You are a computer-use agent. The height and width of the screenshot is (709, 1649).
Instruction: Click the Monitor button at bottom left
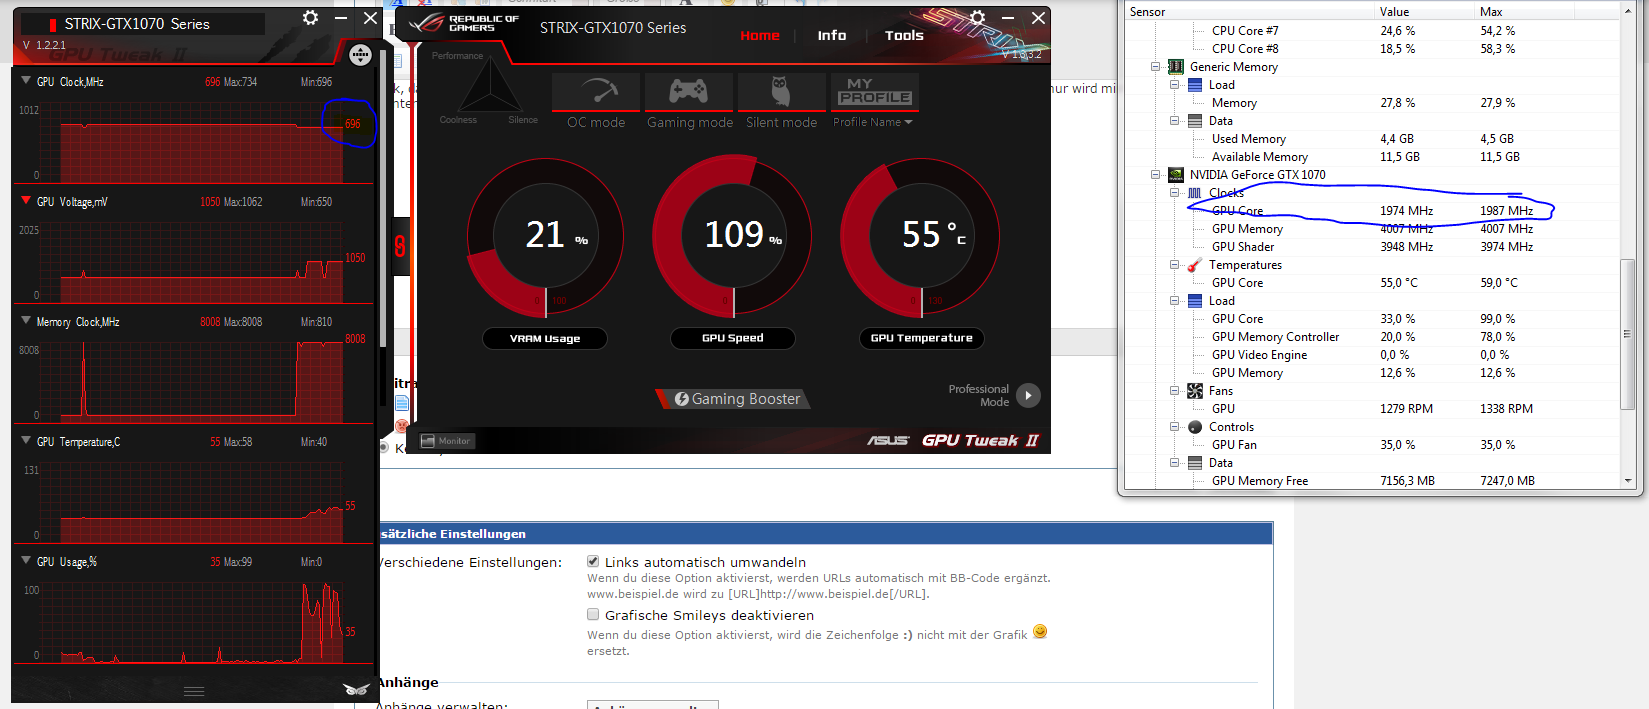pyautogui.click(x=446, y=441)
